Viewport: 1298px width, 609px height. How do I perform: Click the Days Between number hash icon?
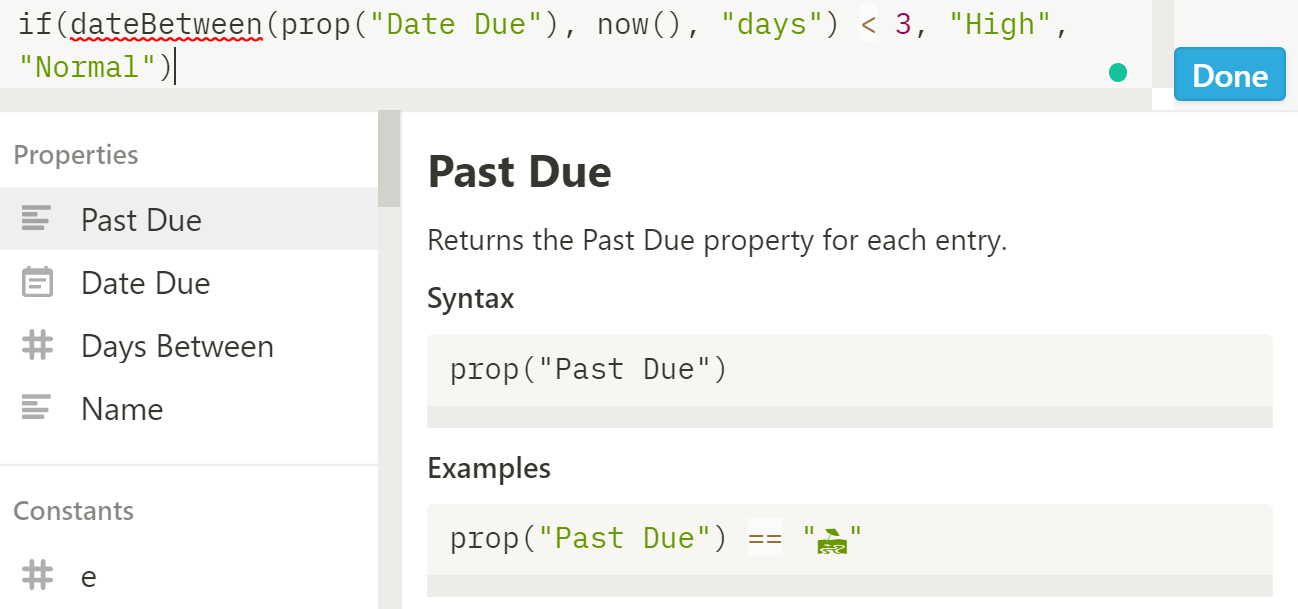click(x=37, y=346)
